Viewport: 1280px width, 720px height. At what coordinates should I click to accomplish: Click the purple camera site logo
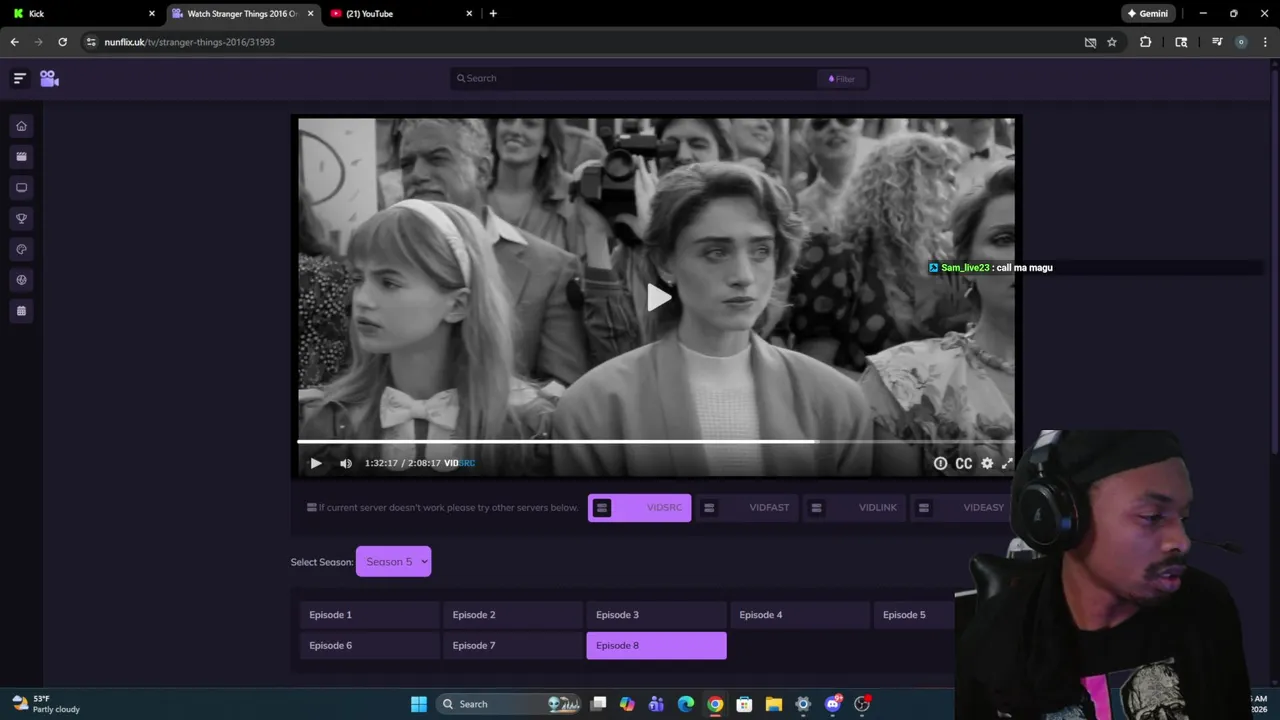[x=49, y=78]
